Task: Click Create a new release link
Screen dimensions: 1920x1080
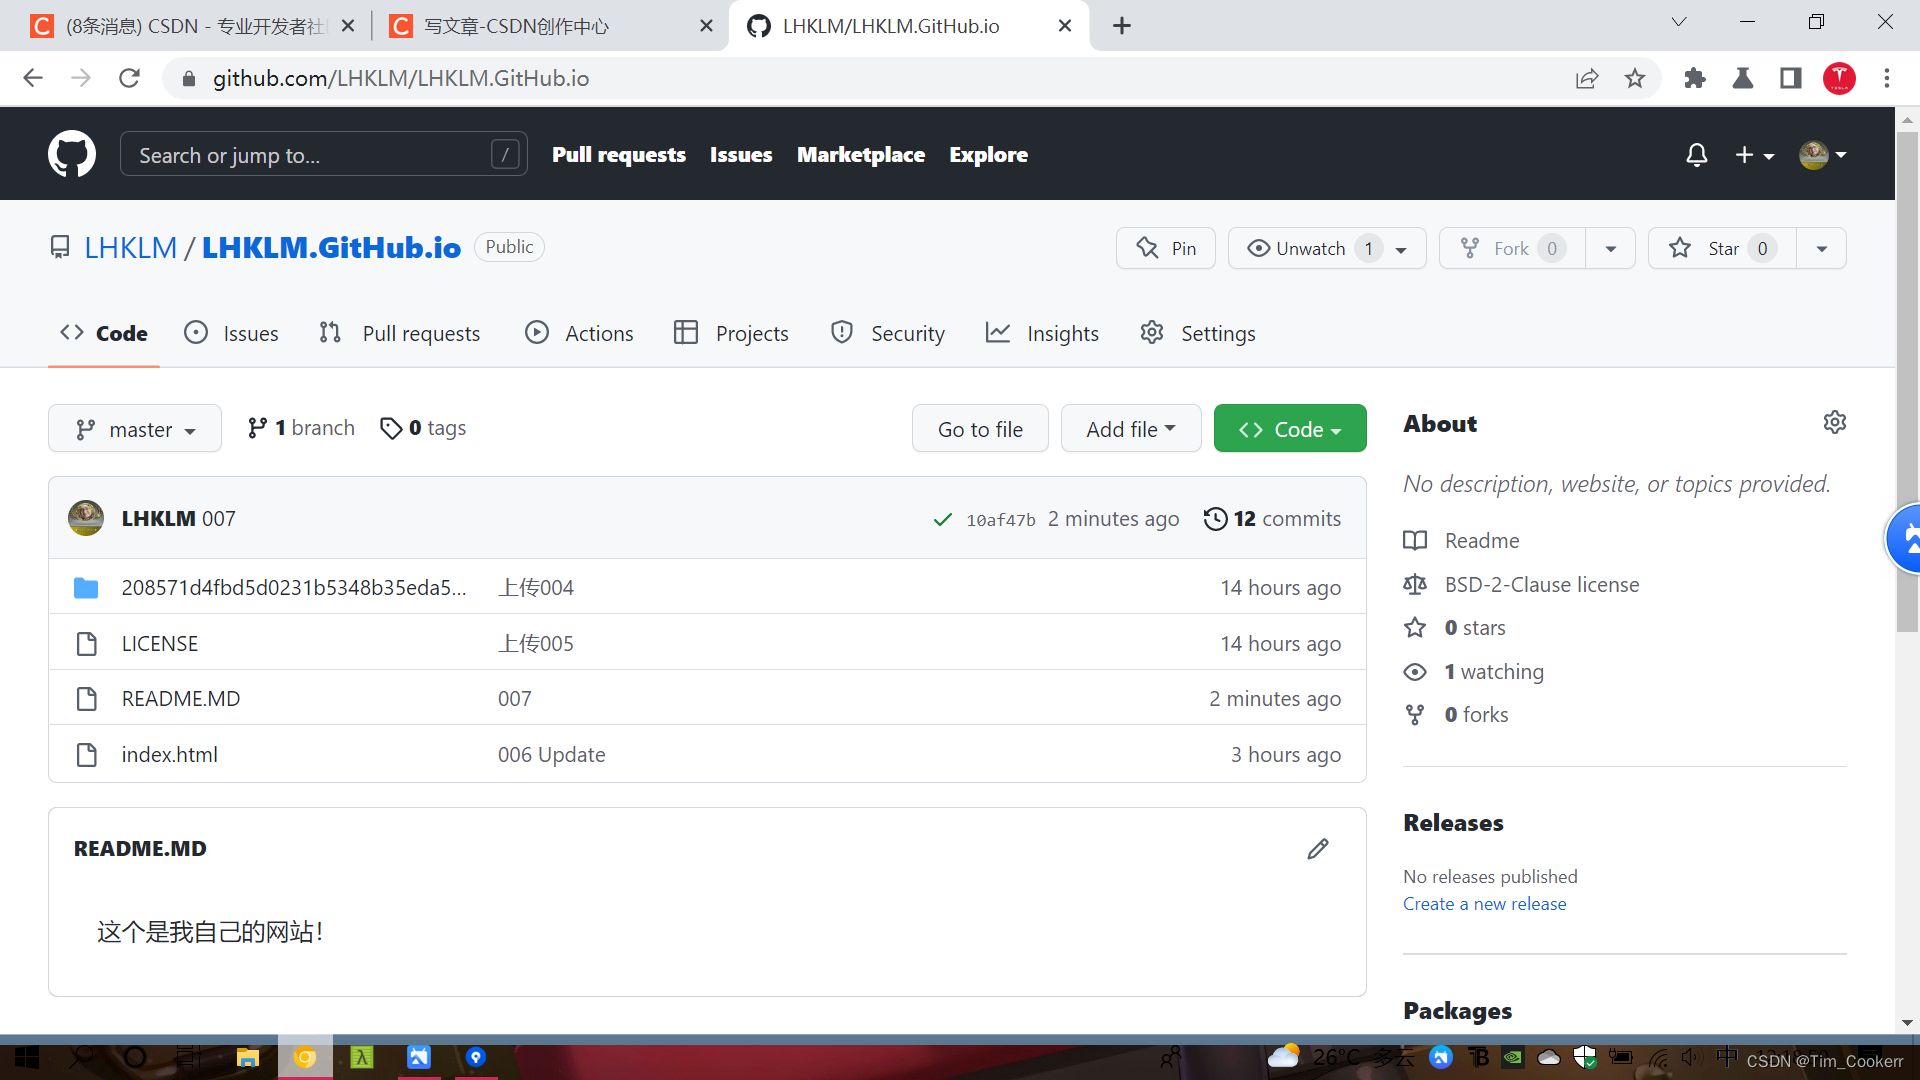Action: click(x=1484, y=904)
